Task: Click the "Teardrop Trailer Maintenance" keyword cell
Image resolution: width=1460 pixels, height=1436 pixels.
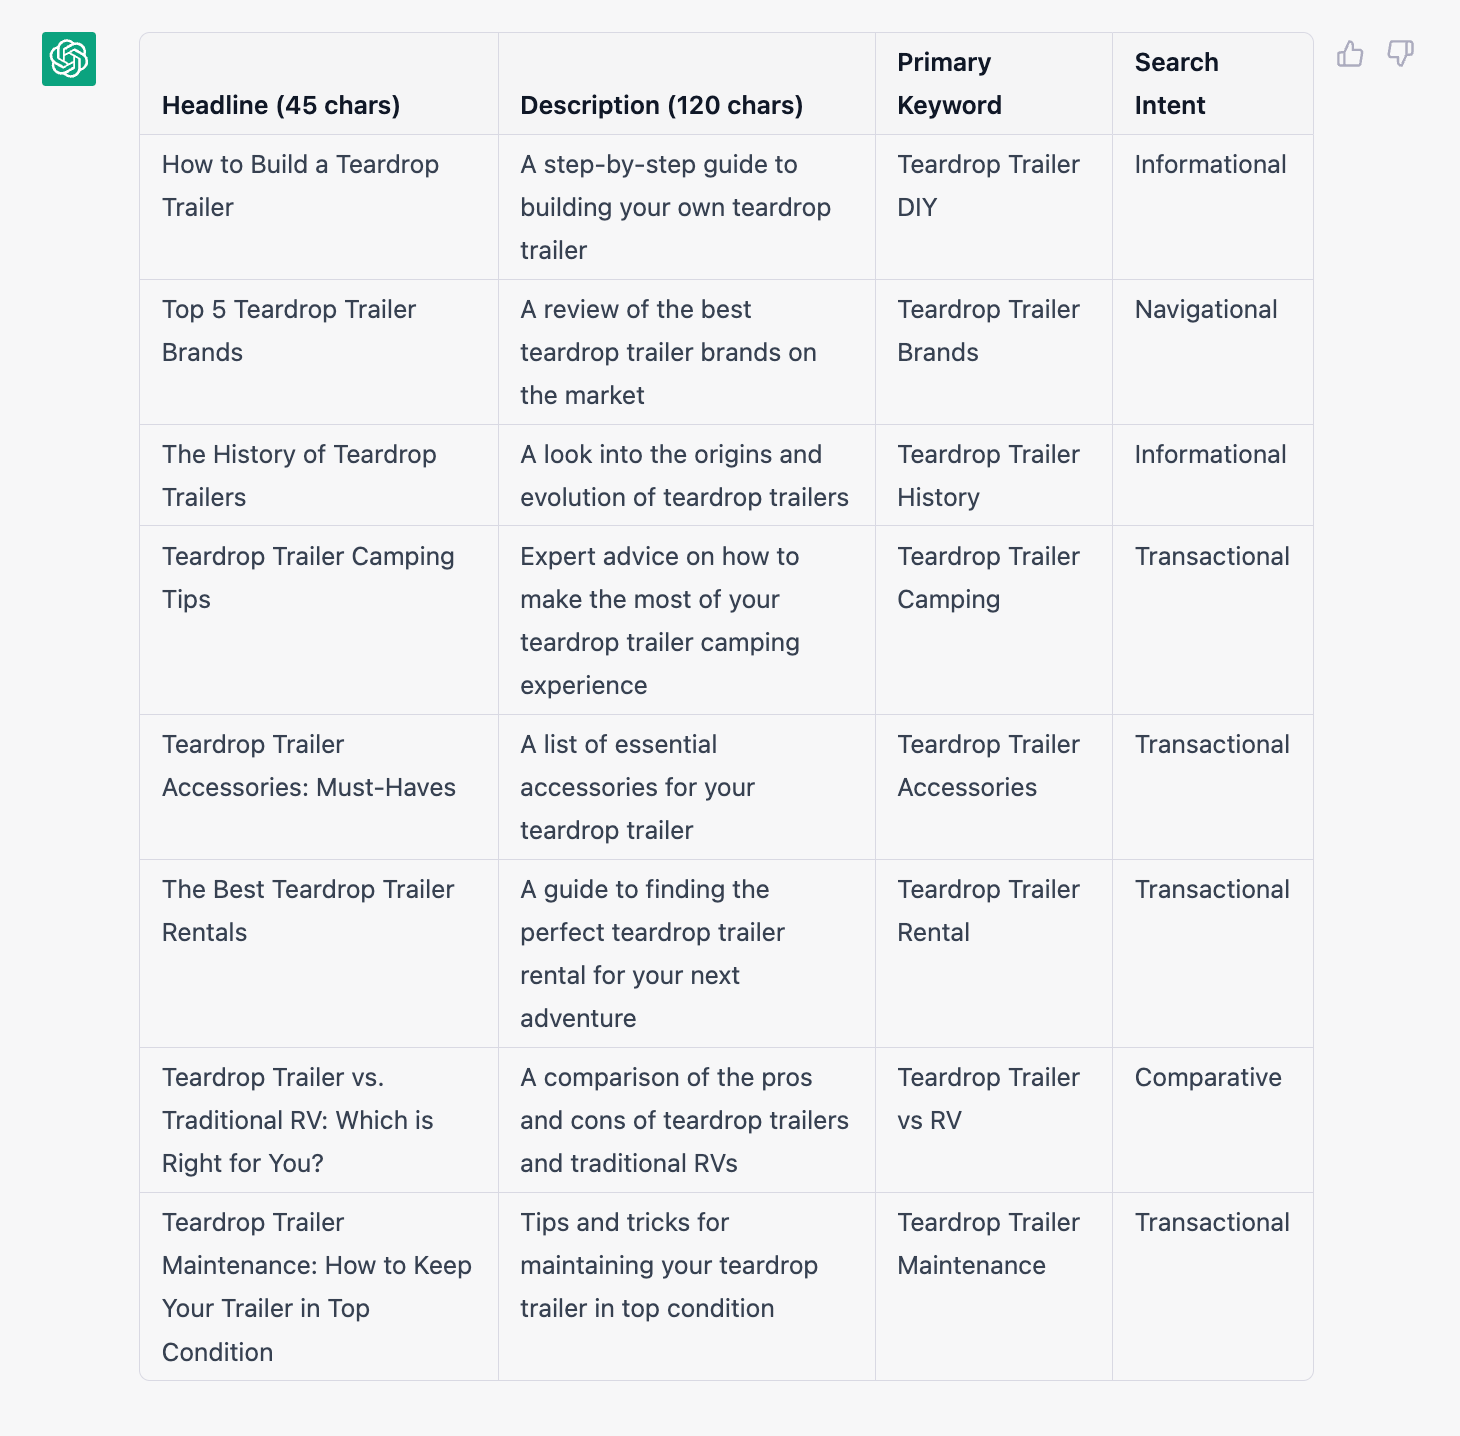Action: coord(988,1244)
